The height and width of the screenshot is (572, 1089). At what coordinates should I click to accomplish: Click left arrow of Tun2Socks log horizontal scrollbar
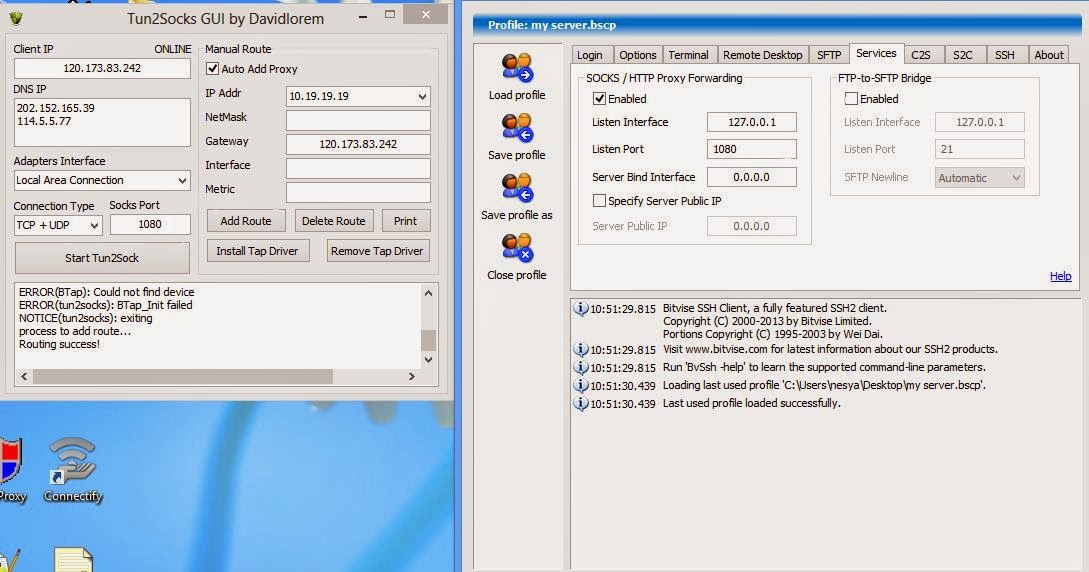pos(24,376)
